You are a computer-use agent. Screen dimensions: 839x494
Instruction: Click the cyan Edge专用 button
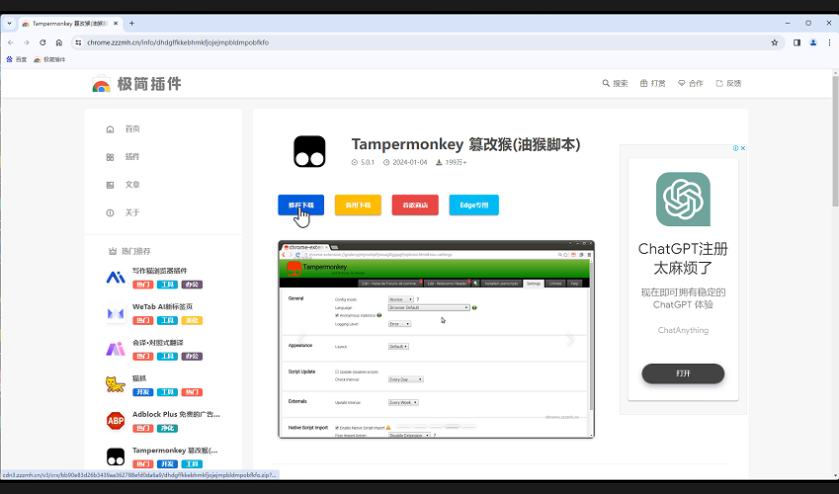coord(474,205)
